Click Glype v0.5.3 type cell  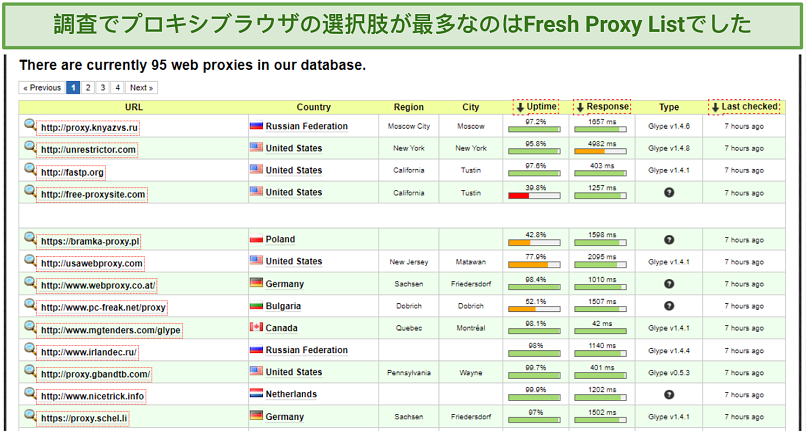pyautogui.click(x=669, y=373)
